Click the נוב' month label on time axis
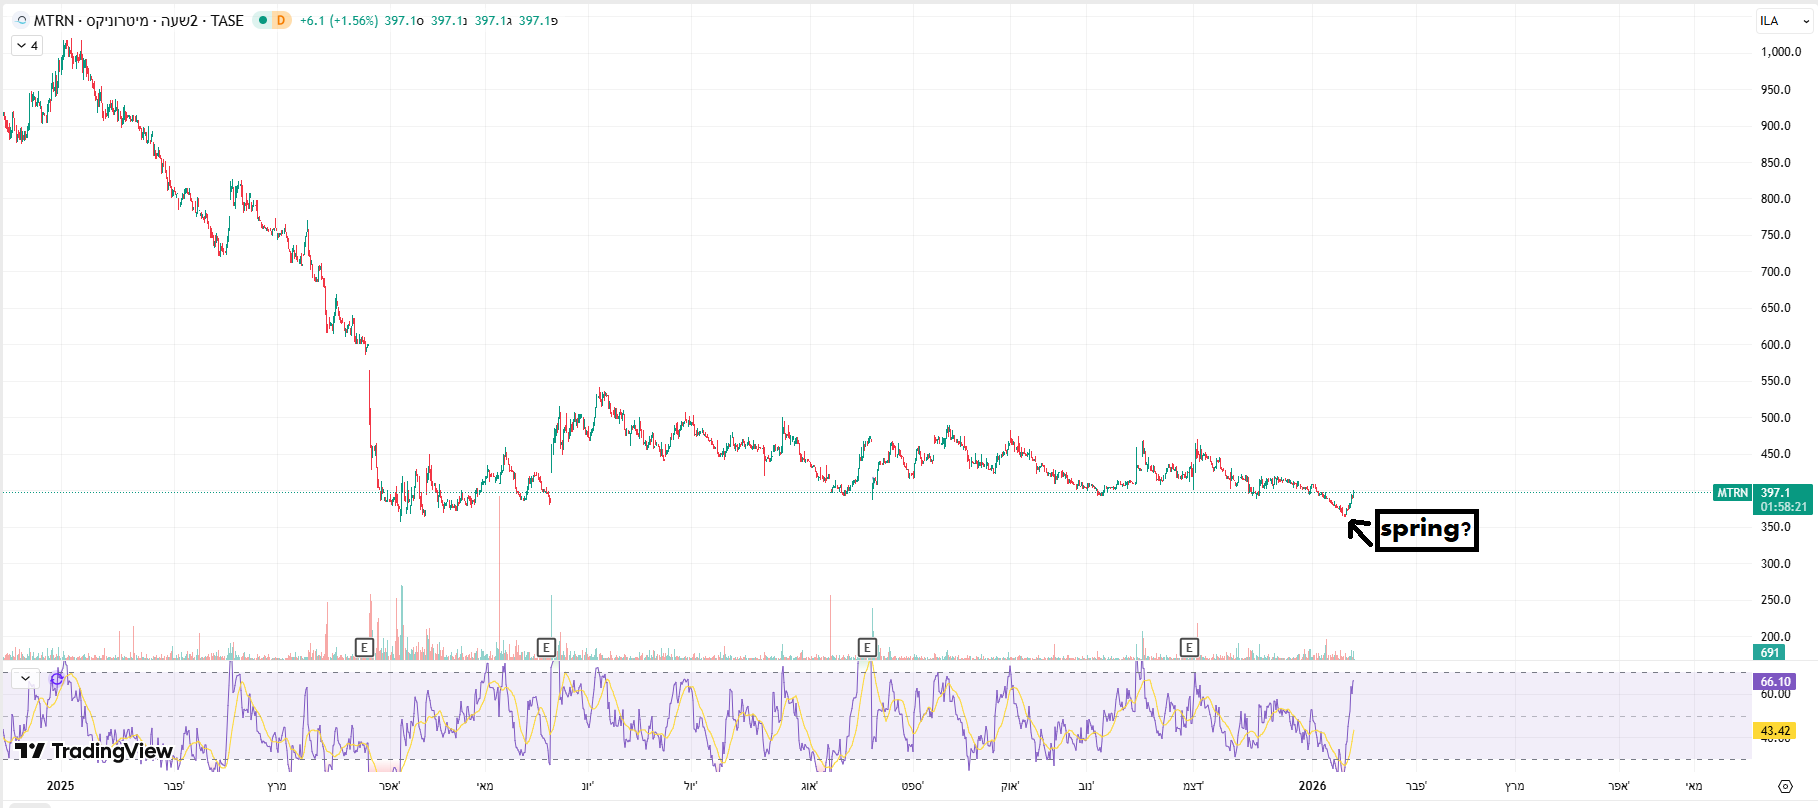Viewport: 1818px width, 808px height. pos(1086,786)
